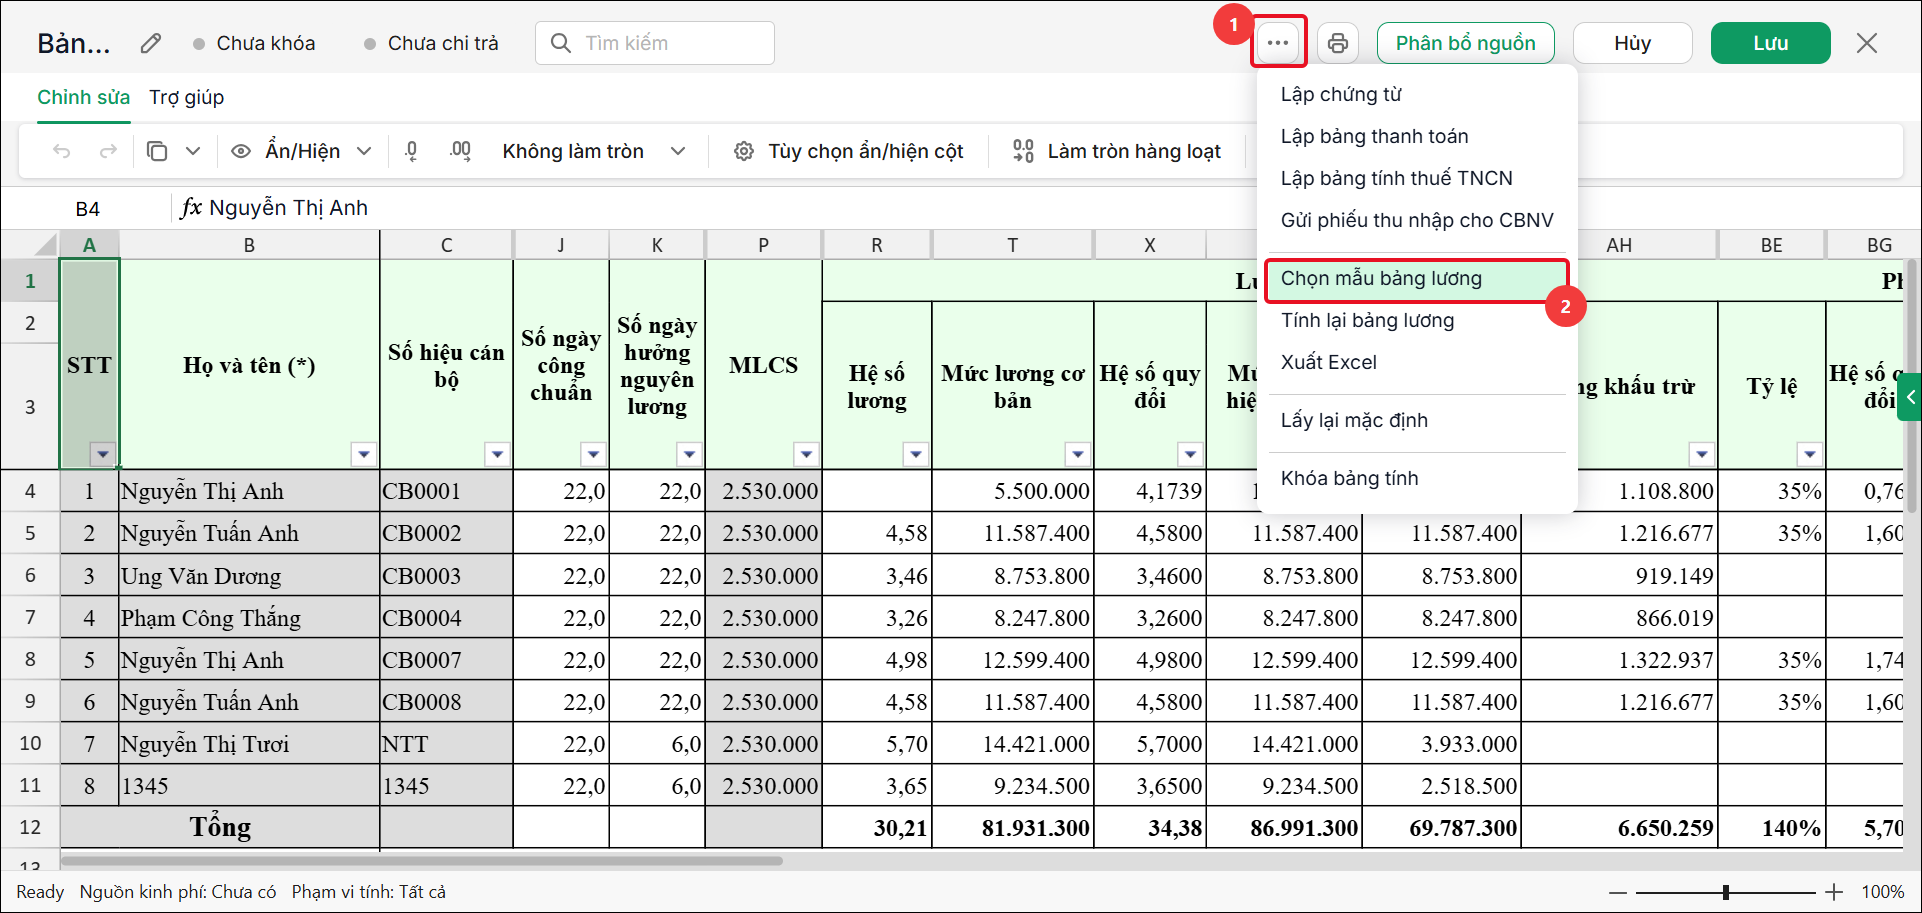Viewport: 1922px width, 913px height.
Task: Click the green side panel expand arrow
Action: pos(1910,397)
